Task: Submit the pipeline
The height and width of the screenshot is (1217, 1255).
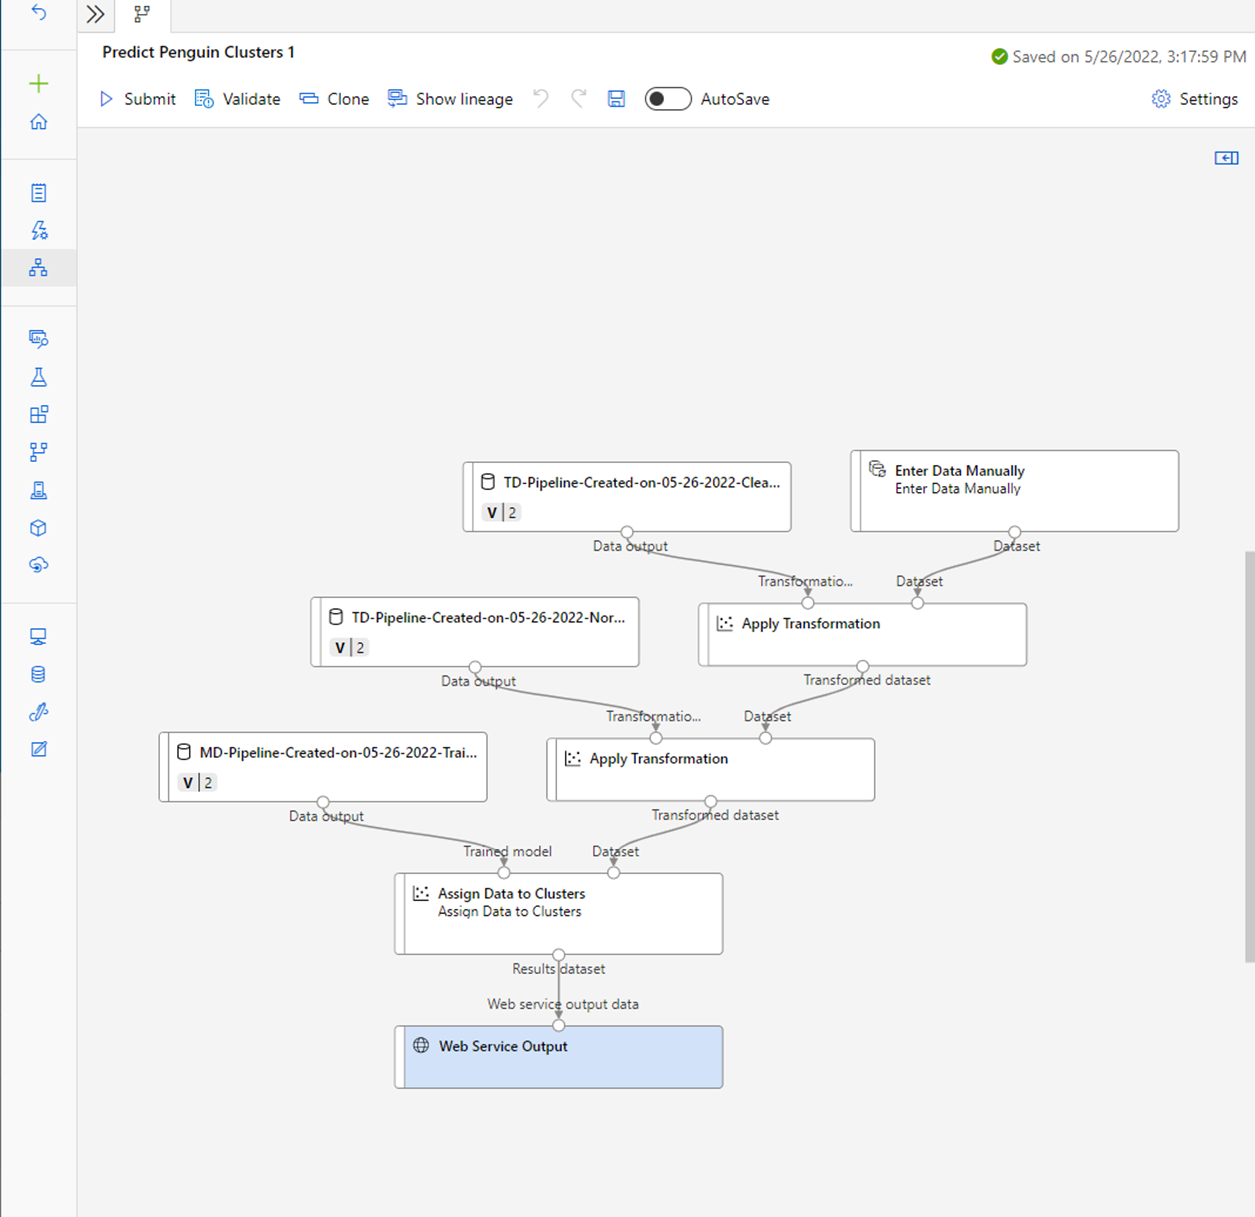Action: pos(137,99)
